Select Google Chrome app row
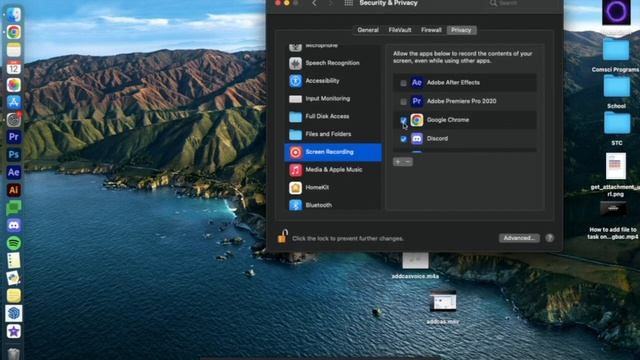The height and width of the screenshot is (360, 640). coord(464,120)
